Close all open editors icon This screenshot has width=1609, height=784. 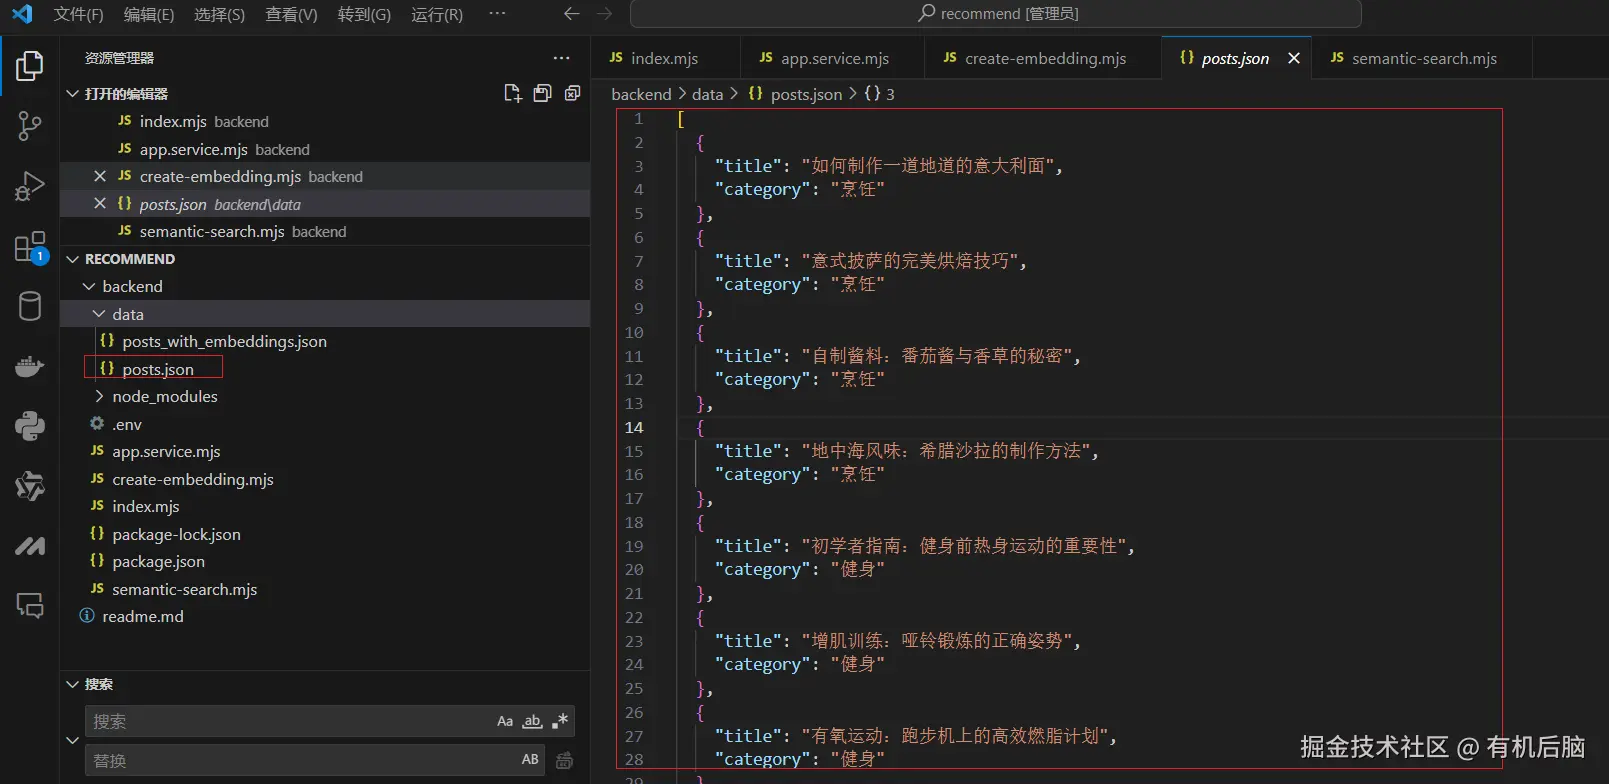tap(572, 93)
